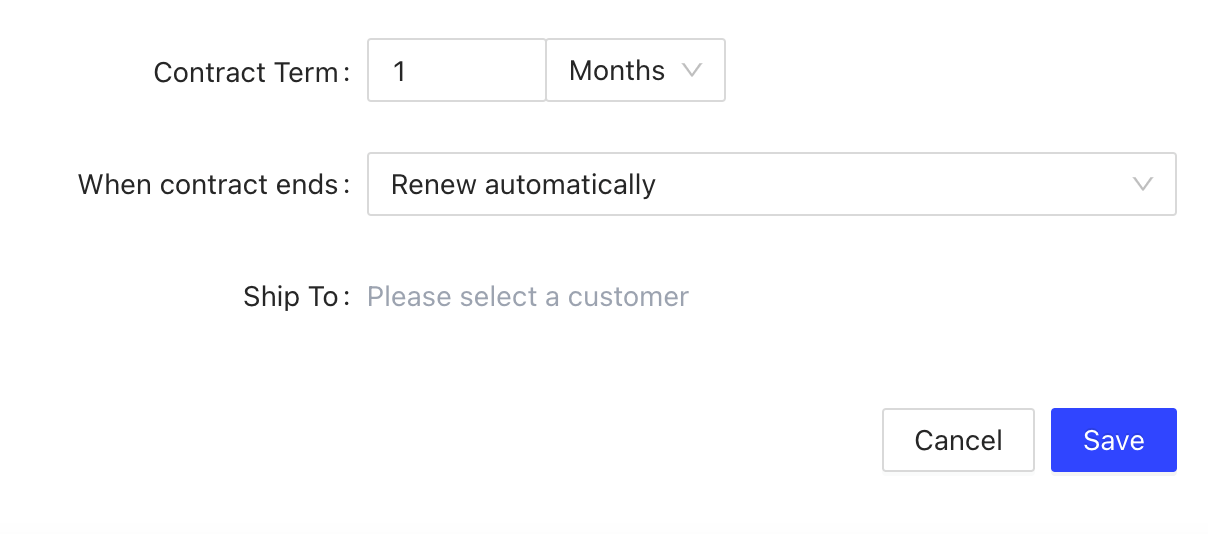
Task: Click the chevron icon beside Months
Action: 691,71
